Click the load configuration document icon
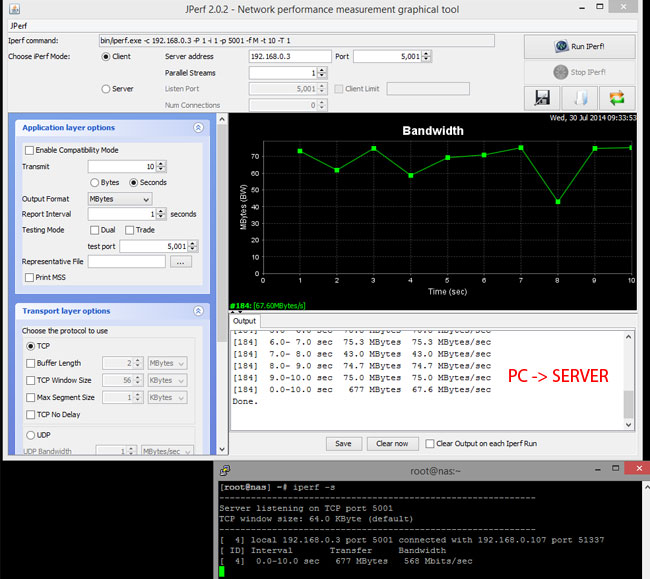650x579 pixels. 580,98
